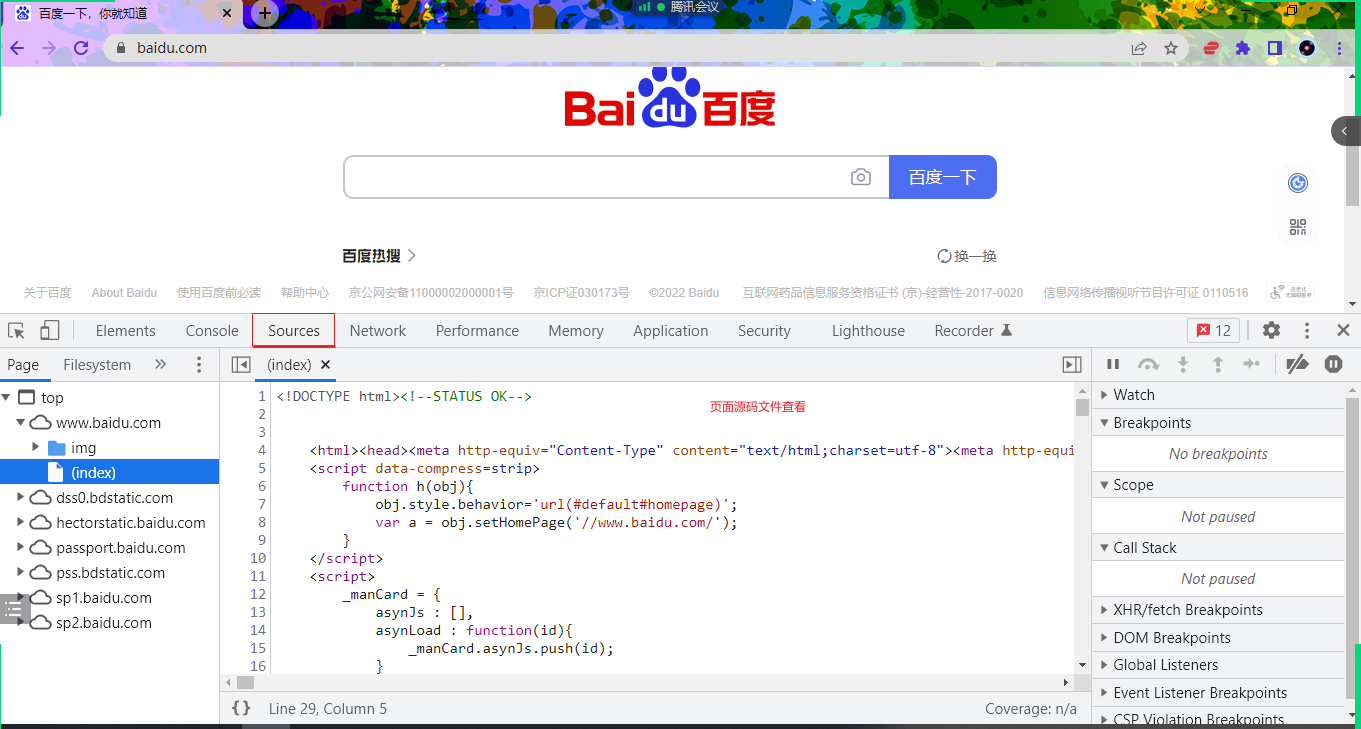Collapse the Watch section
Screen dimensions: 1361x729
[1218, 395]
